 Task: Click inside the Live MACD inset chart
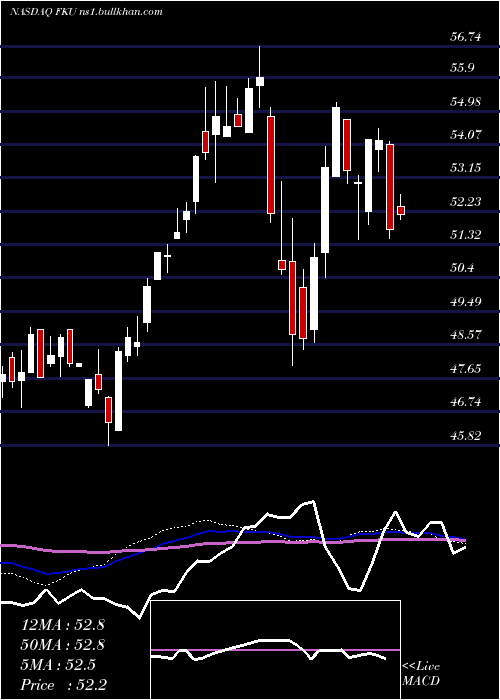point(276,650)
